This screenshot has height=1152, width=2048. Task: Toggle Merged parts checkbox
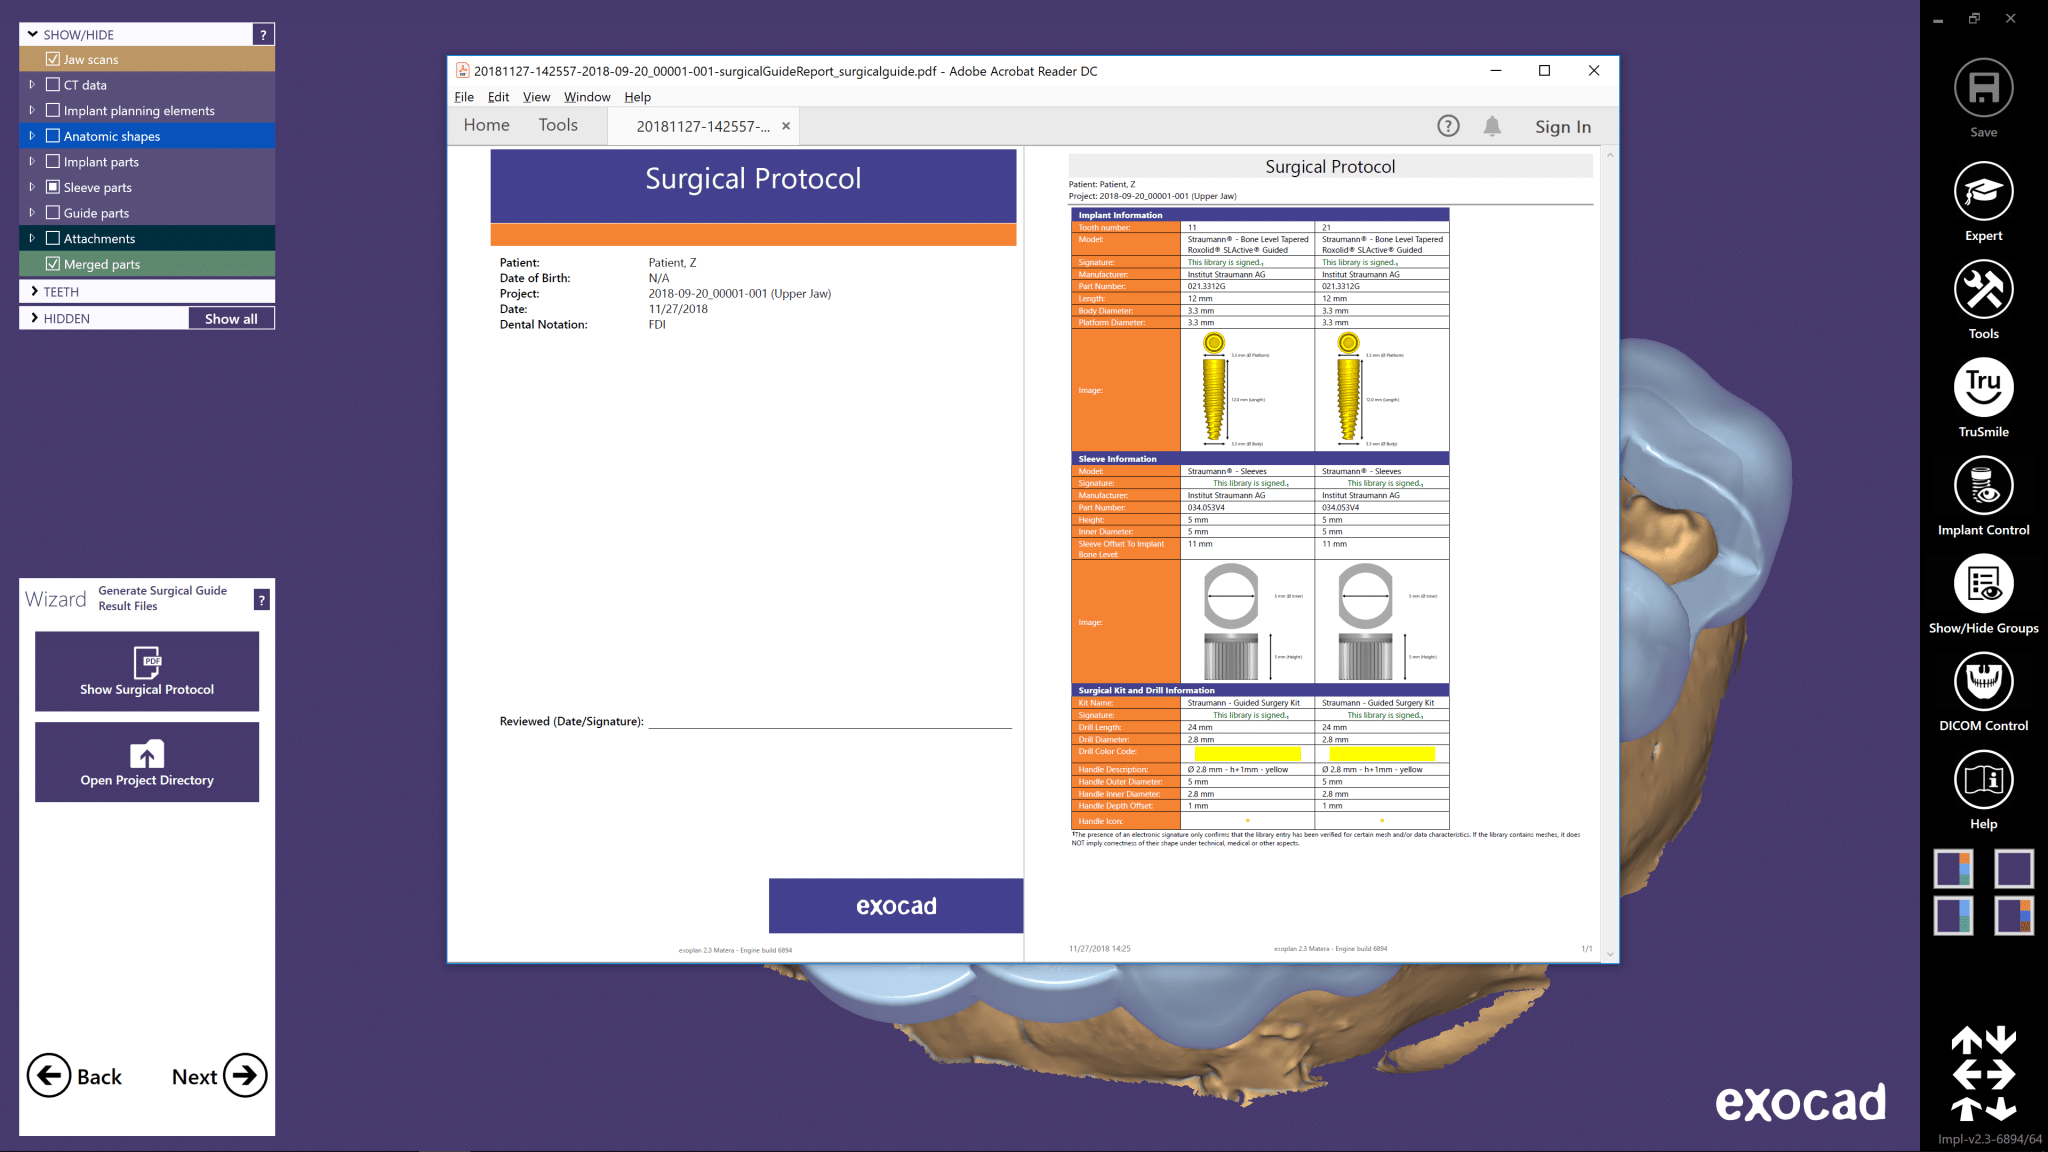(x=53, y=263)
